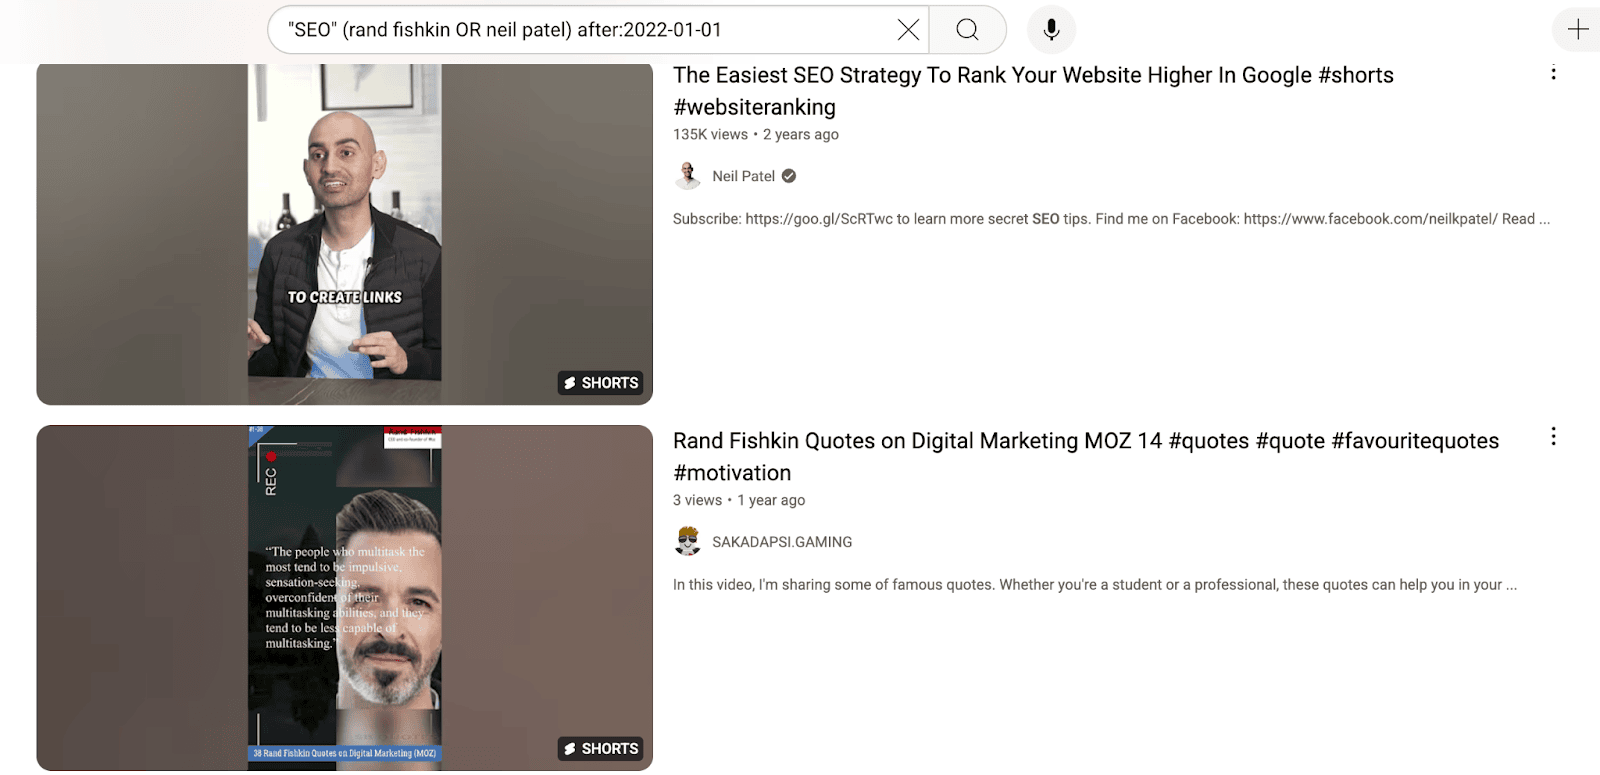Screen dimensions: 1600x775
Task: Click the verified badge beside Neil Patel
Action: click(789, 176)
